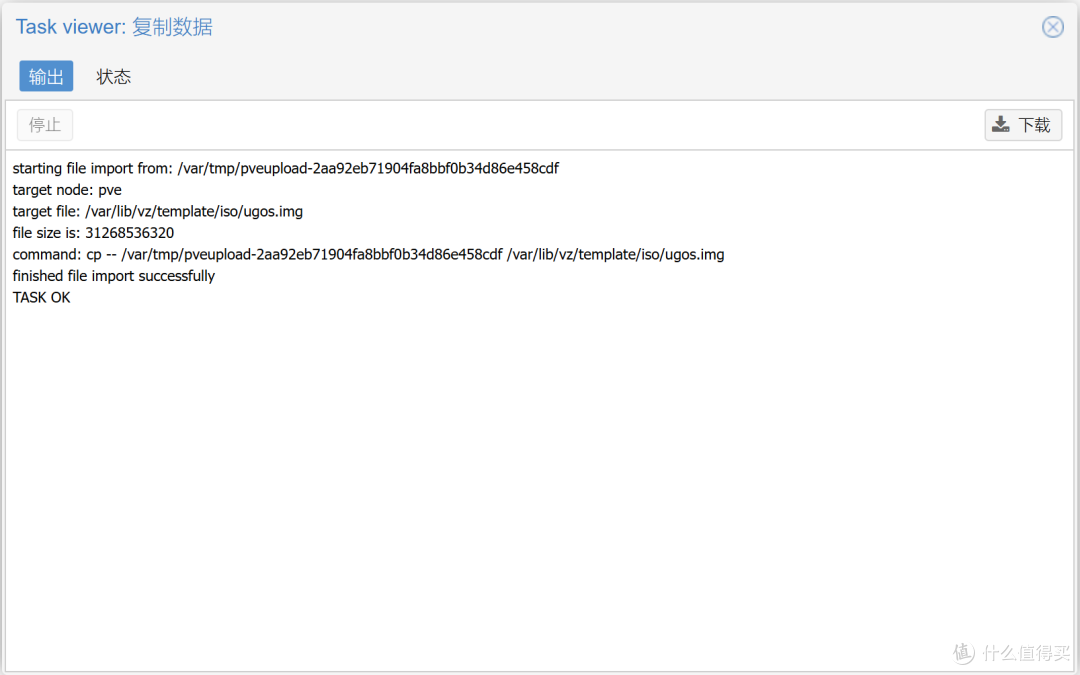Click the TASK OK line

(41, 298)
